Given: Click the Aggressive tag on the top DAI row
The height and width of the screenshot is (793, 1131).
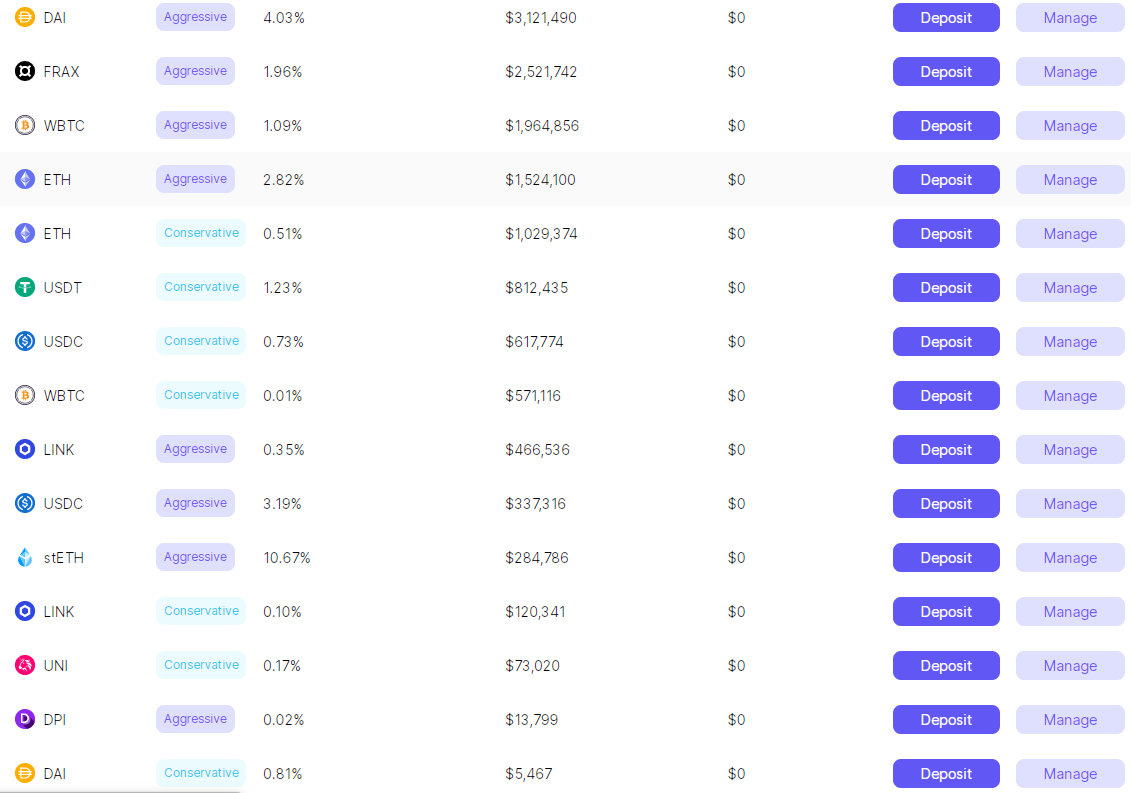Looking at the screenshot, I should [195, 17].
